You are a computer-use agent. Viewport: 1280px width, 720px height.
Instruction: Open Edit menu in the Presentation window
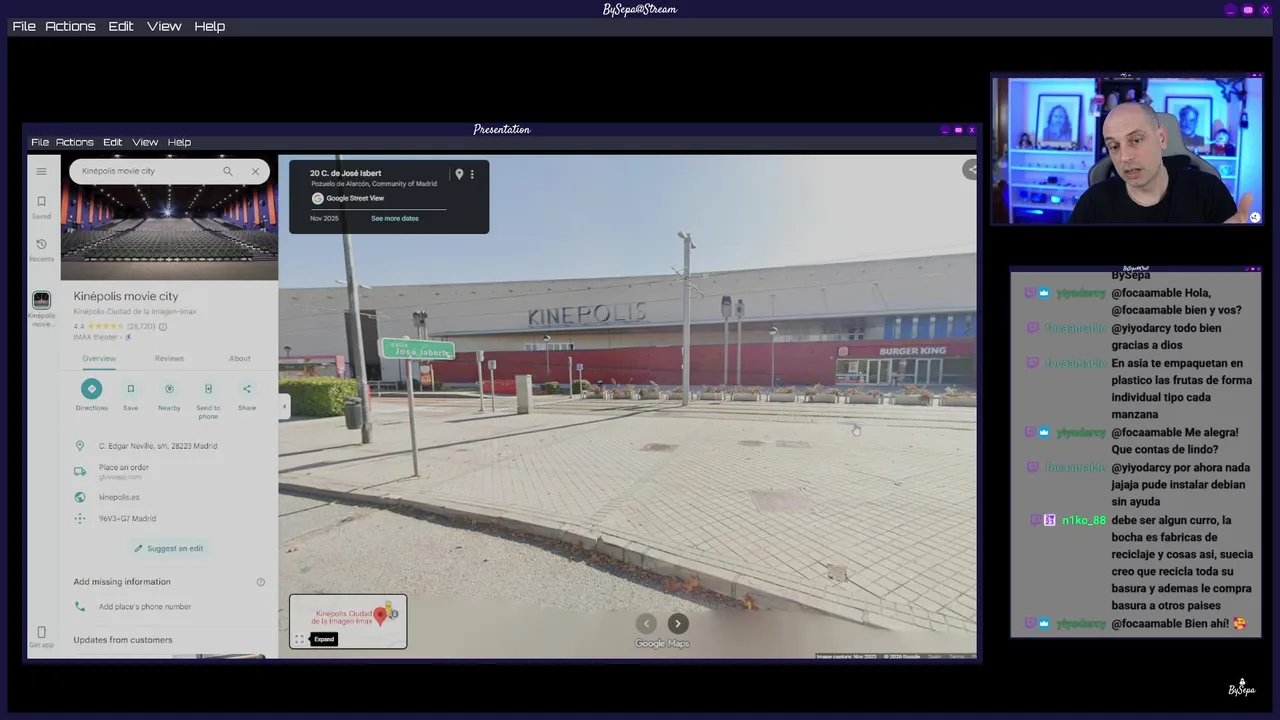[x=113, y=142]
